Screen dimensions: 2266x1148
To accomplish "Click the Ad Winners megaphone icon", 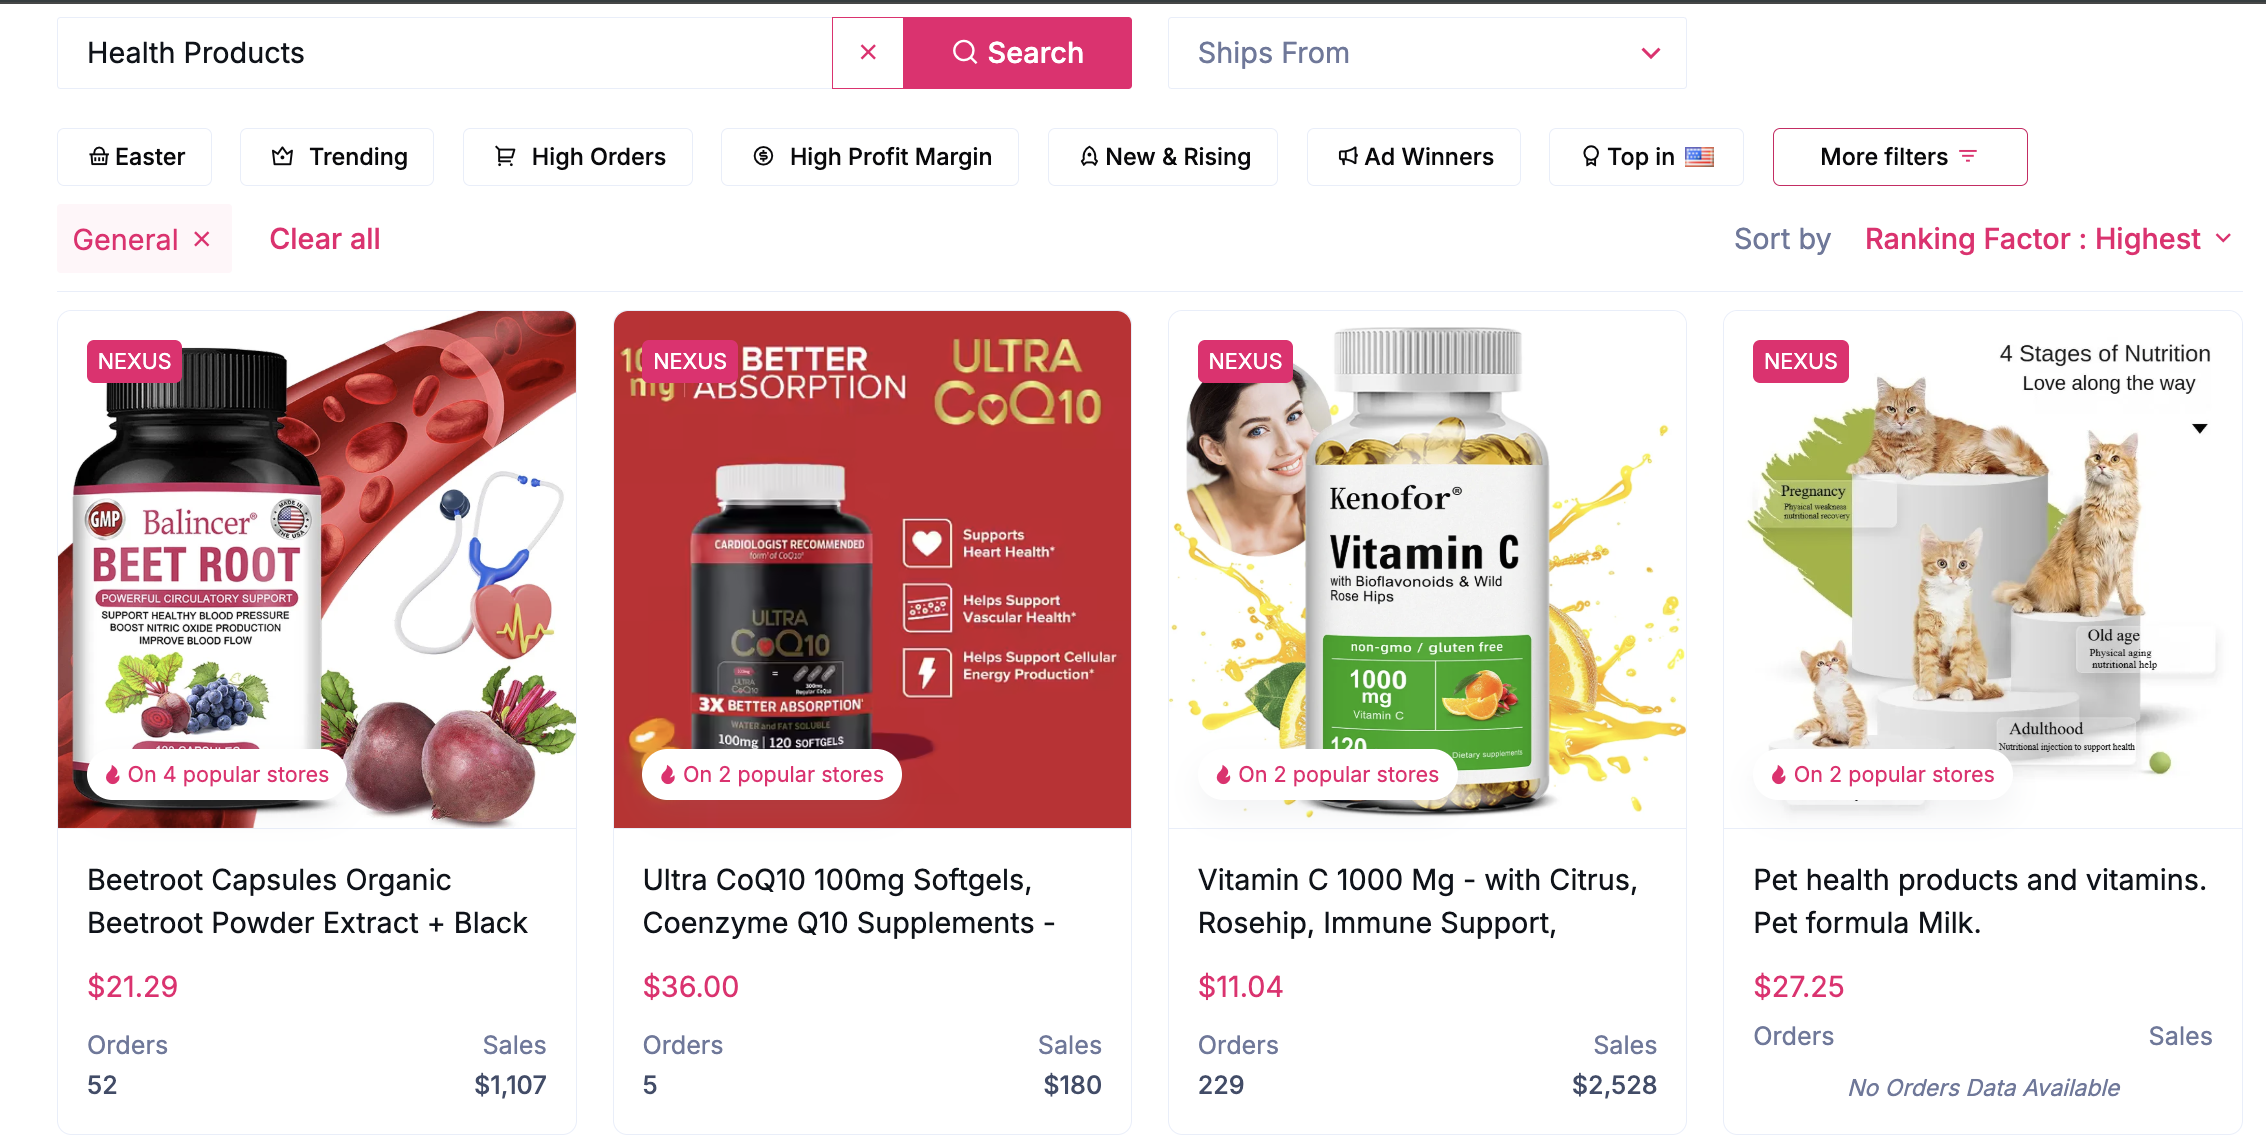I will tap(1348, 156).
